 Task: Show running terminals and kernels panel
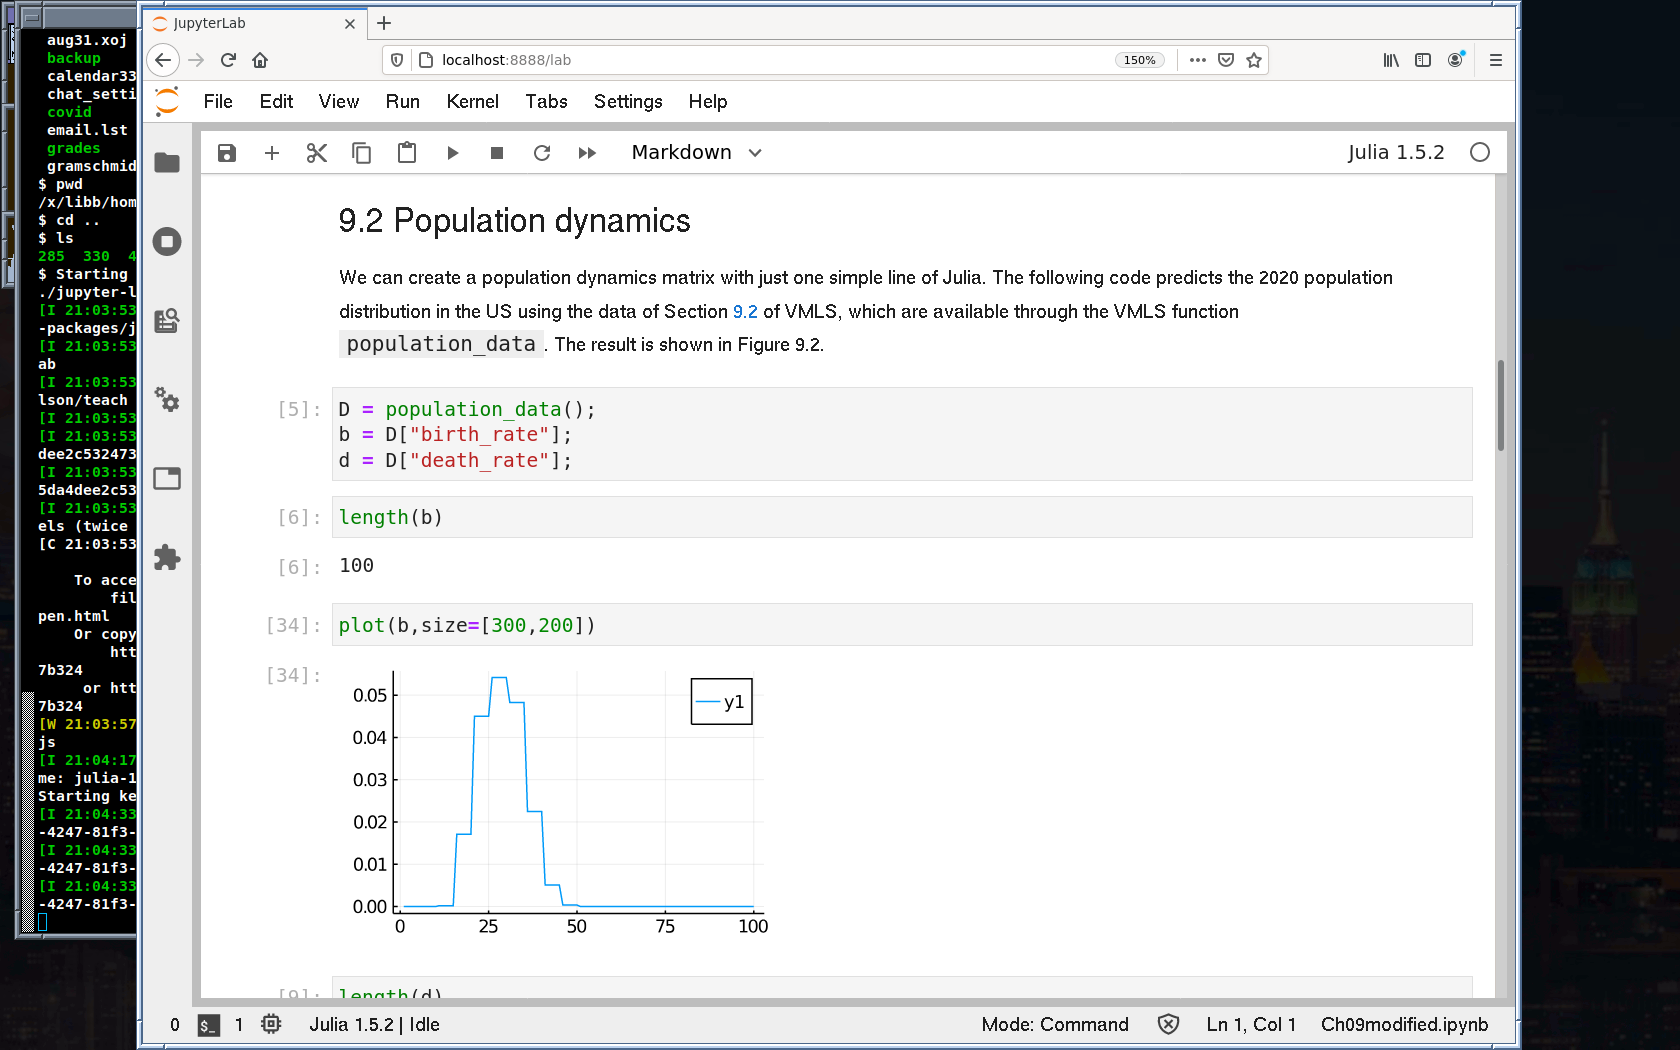coord(167,241)
